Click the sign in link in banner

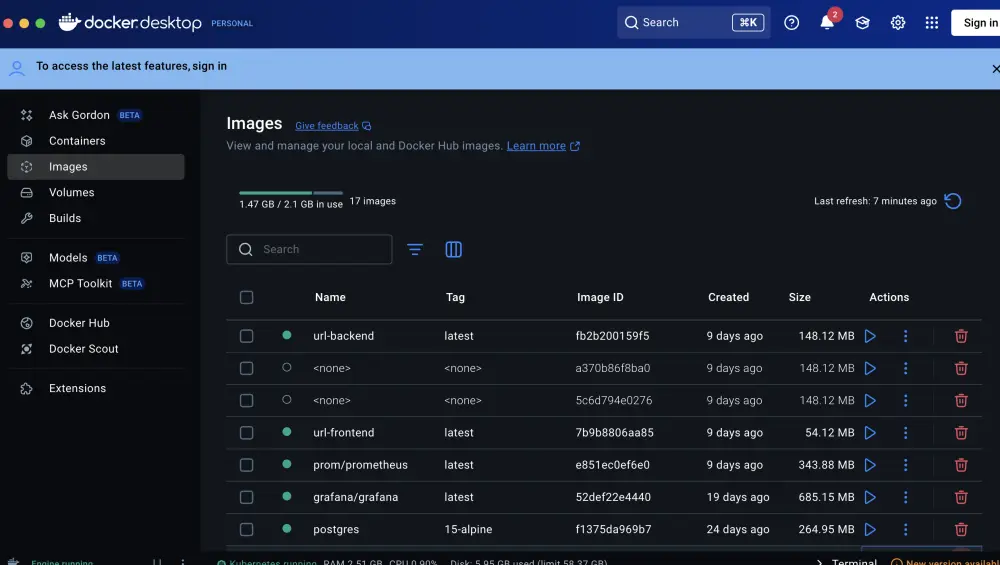tap(209, 66)
